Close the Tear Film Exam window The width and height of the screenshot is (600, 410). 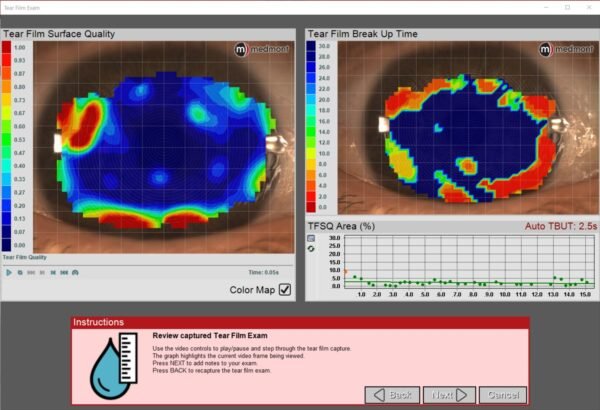(585, 7)
